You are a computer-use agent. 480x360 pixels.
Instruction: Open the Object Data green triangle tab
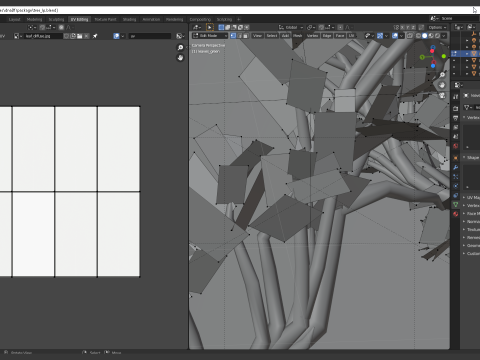pyautogui.click(x=455, y=204)
